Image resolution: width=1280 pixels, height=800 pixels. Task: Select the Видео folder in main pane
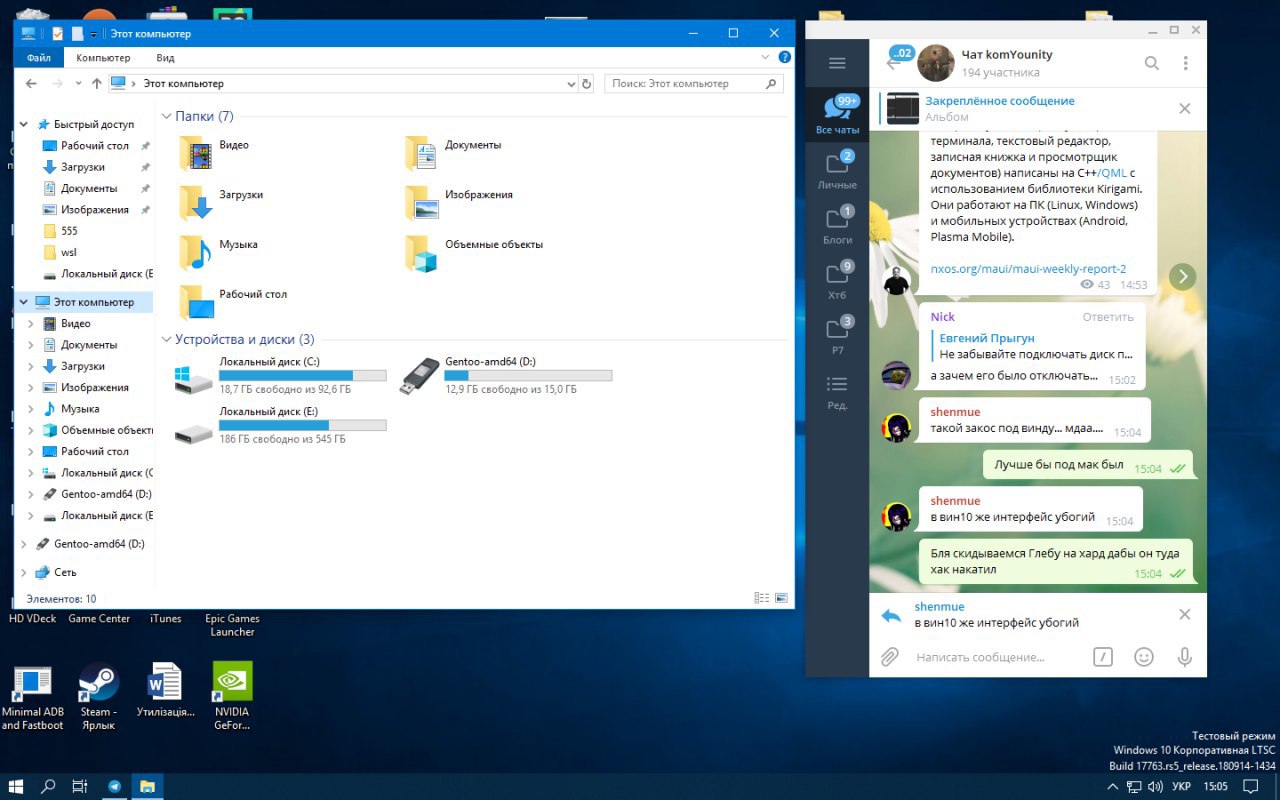(215, 153)
